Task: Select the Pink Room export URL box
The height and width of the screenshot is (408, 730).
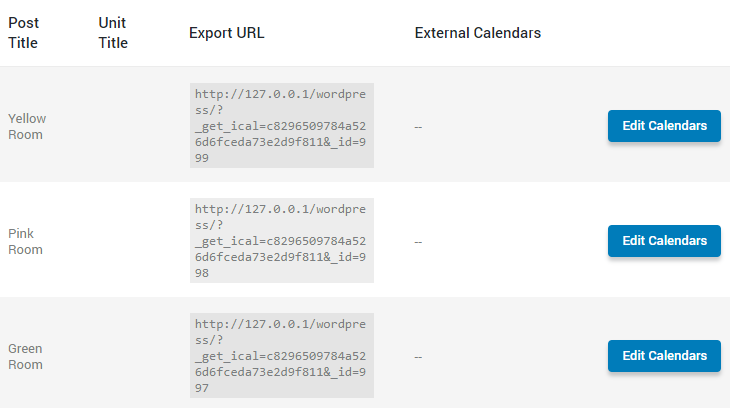Action: point(282,240)
